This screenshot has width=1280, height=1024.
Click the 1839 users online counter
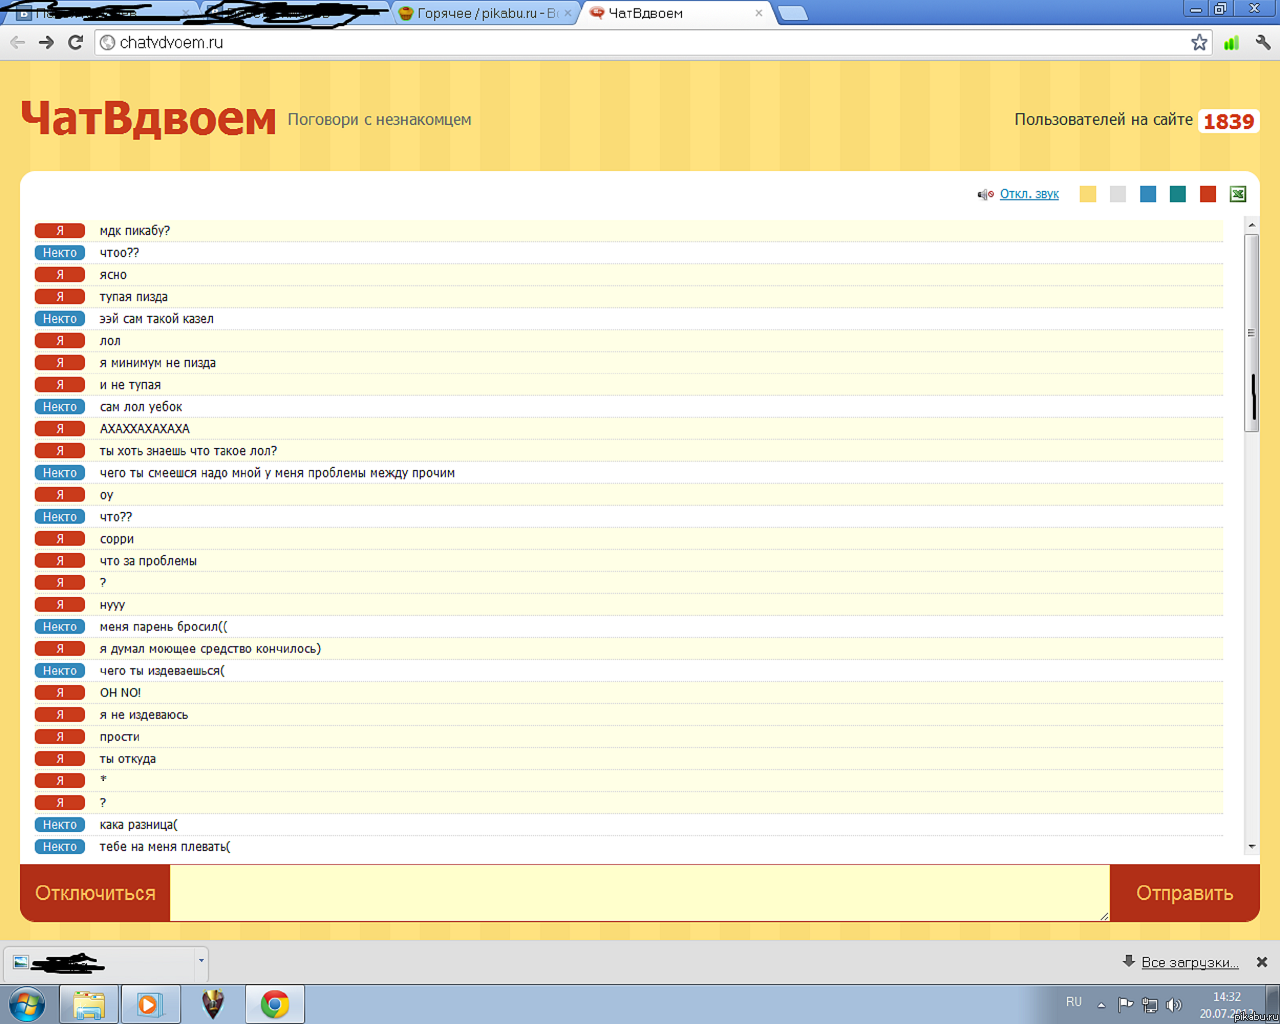pyautogui.click(x=1228, y=121)
